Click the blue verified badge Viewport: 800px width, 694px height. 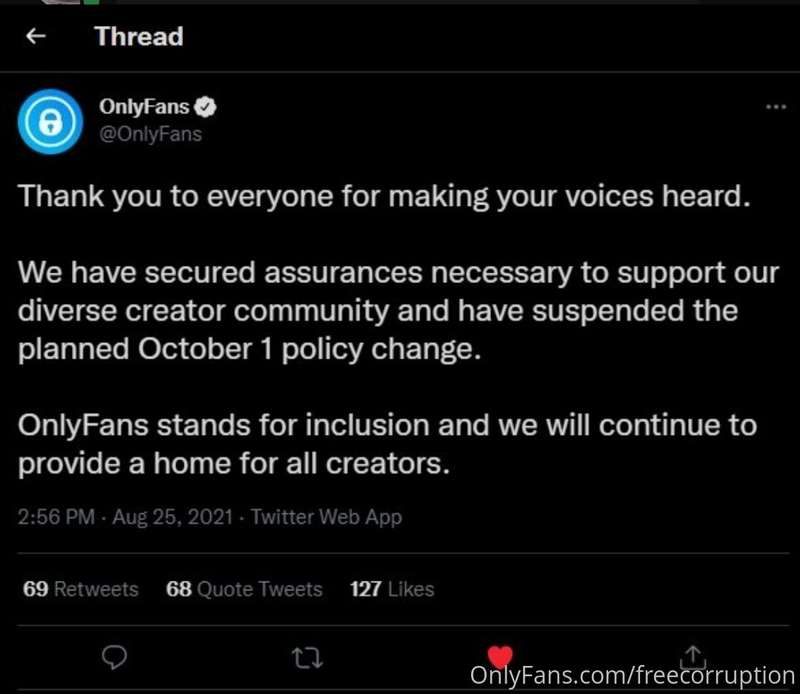(207, 107)
